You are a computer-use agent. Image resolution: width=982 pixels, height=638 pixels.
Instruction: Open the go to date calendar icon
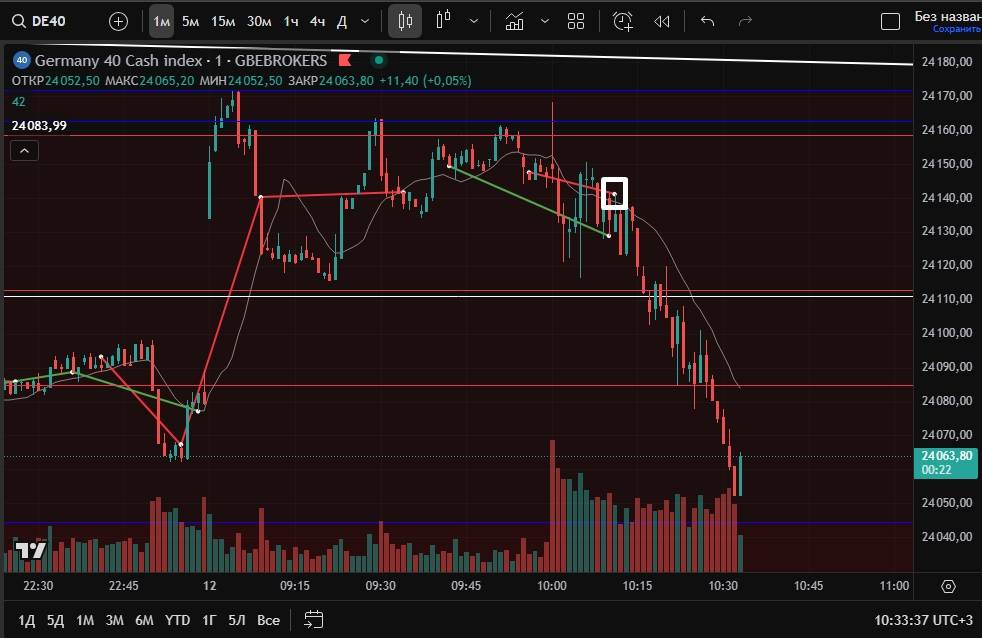pyautogui.click(x=313, y=620)
